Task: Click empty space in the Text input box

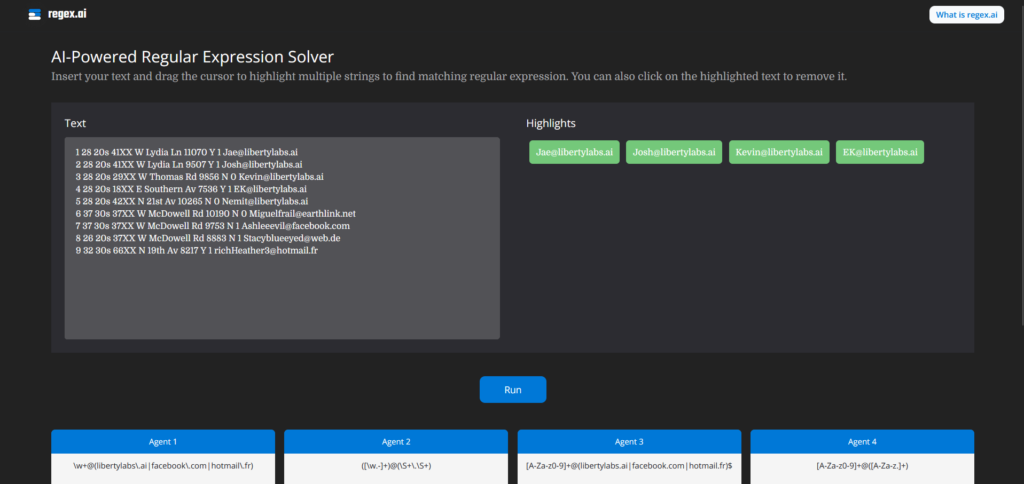Action: 282,300
